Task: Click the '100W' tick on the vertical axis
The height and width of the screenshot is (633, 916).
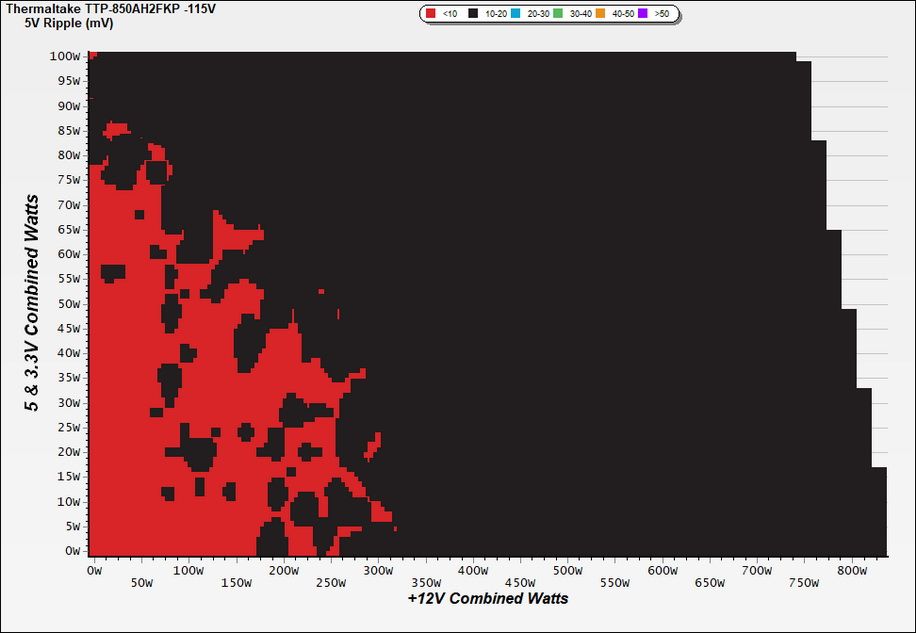Action: 65,57
